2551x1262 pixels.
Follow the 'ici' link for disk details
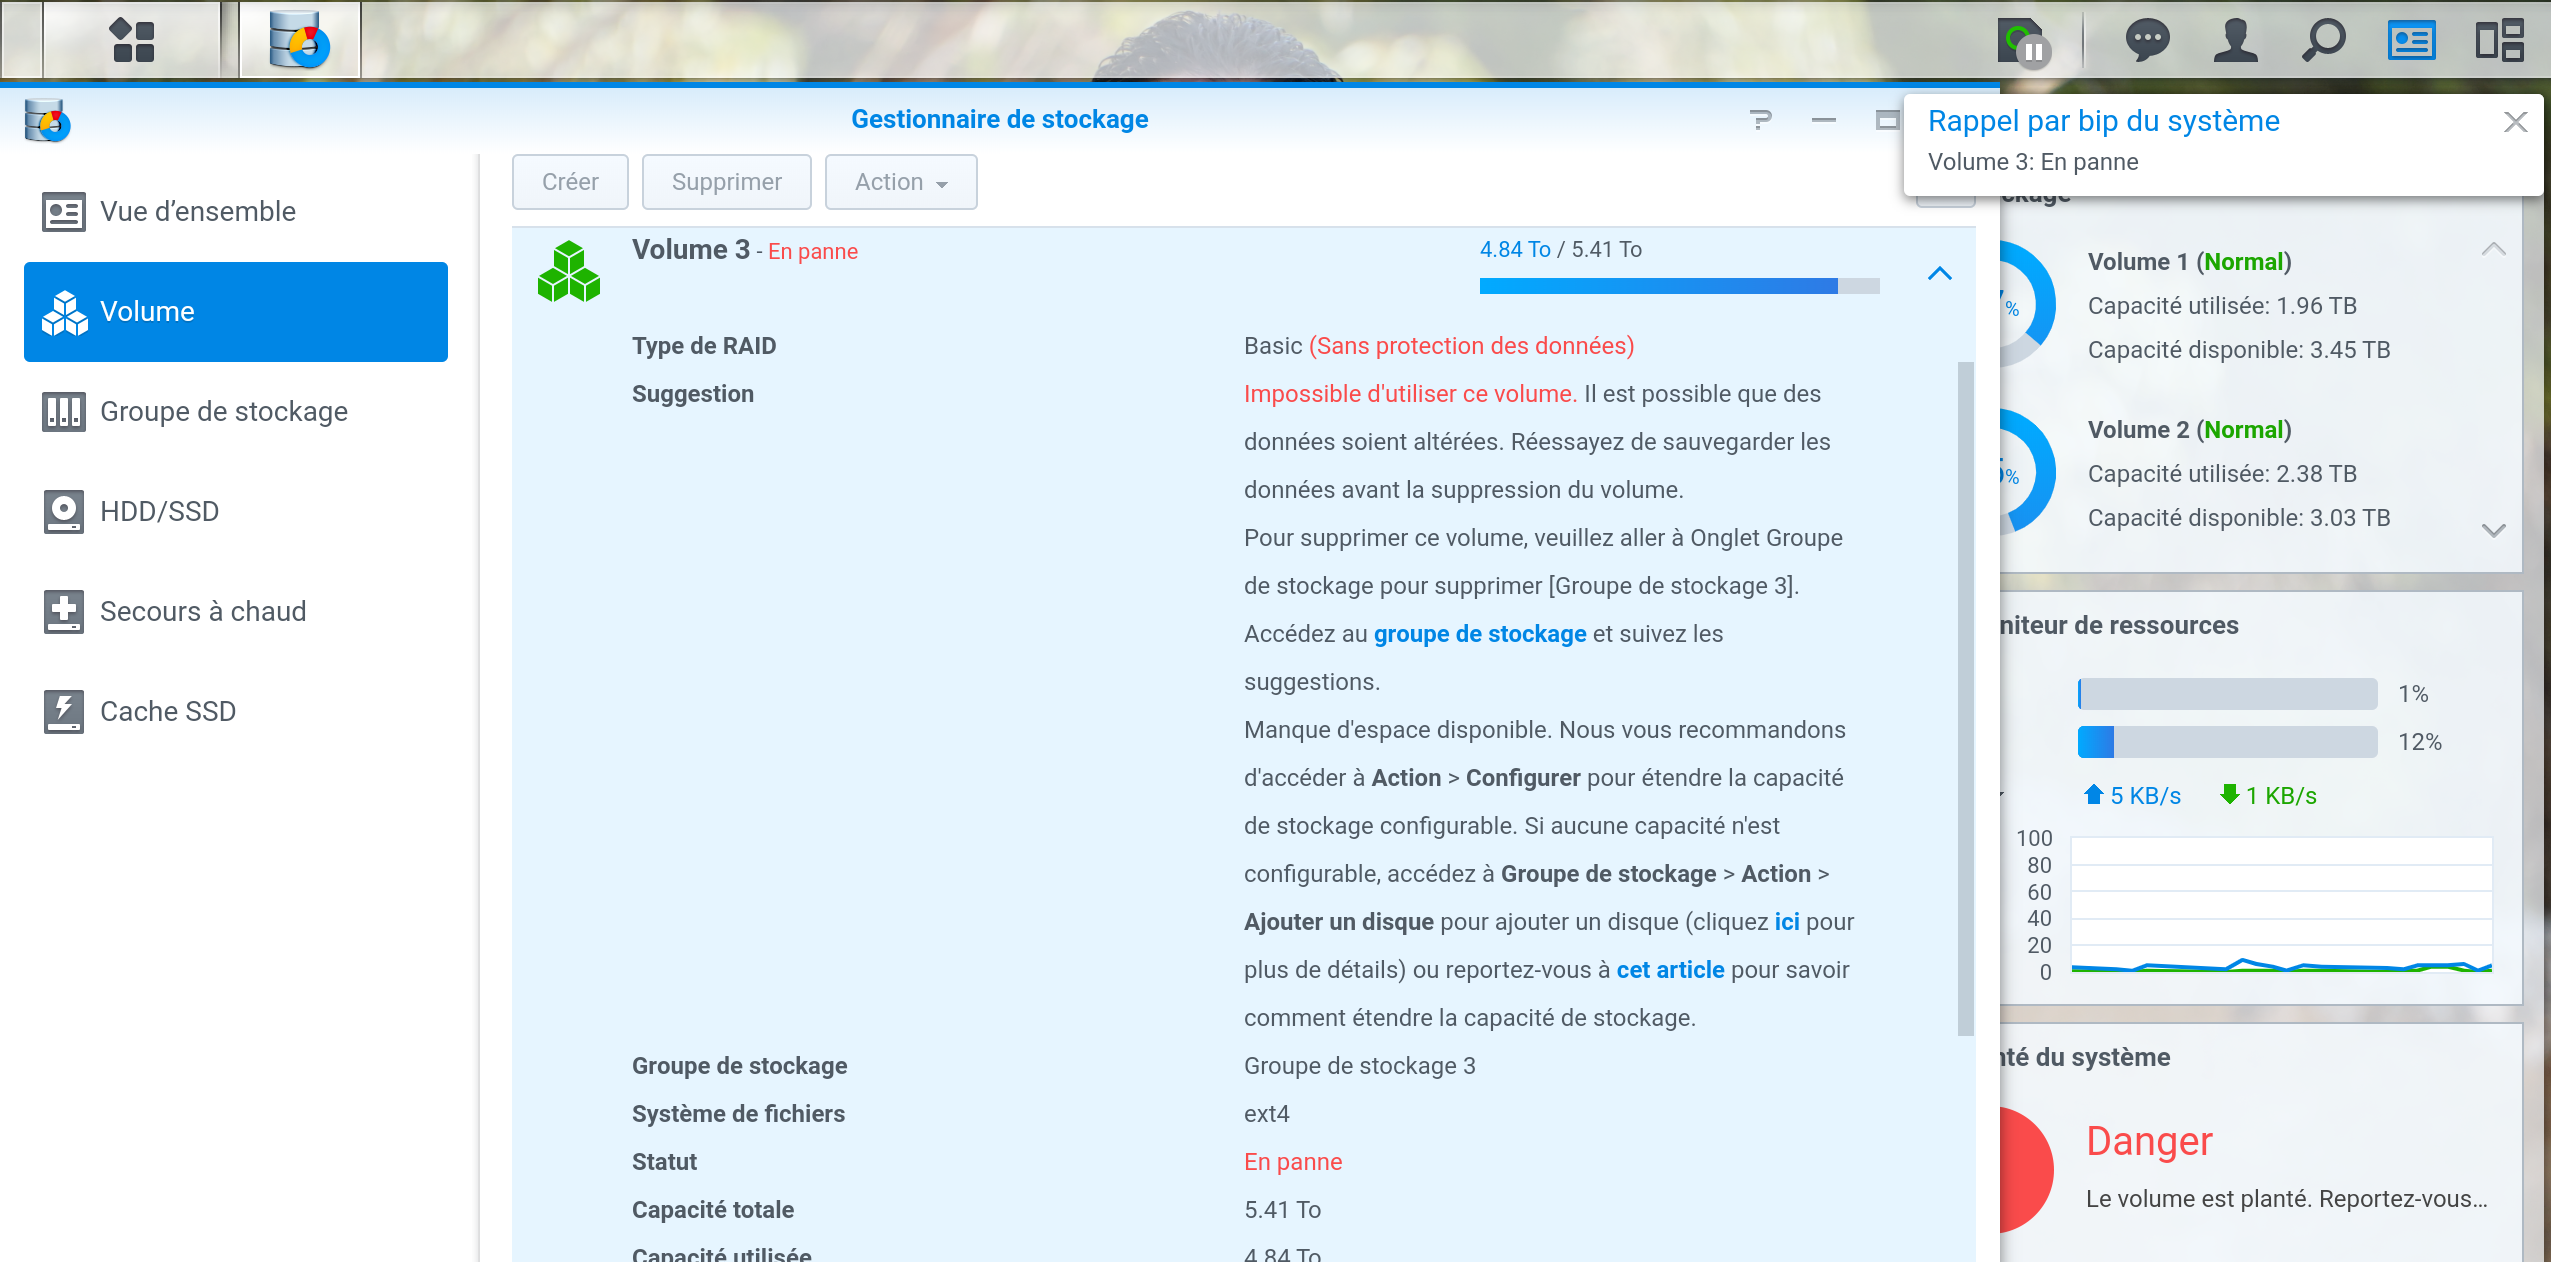[1787, 922]
